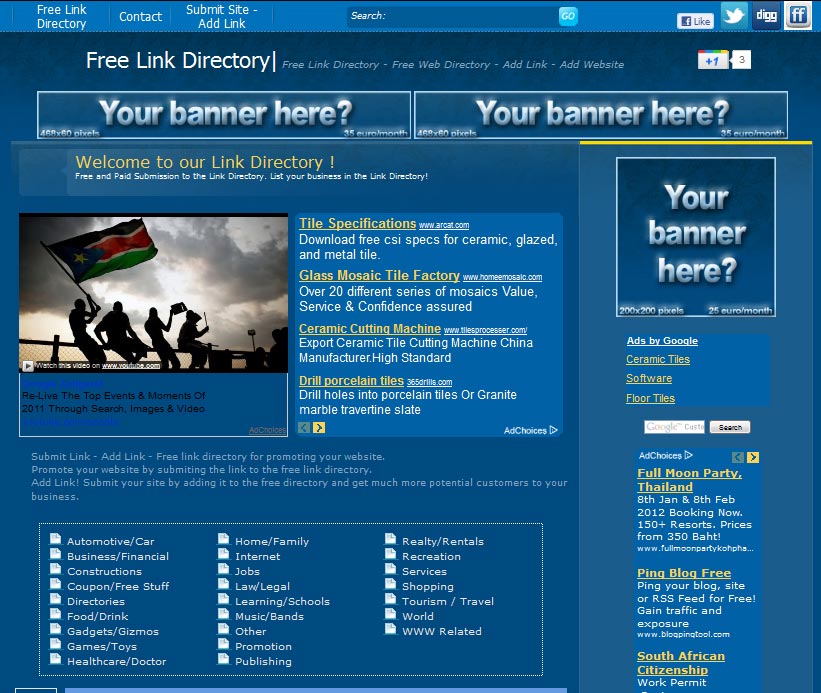Click page icon beside Internet category
The height and width of the screenshot is (693, 821).
(x=224, y=554)
